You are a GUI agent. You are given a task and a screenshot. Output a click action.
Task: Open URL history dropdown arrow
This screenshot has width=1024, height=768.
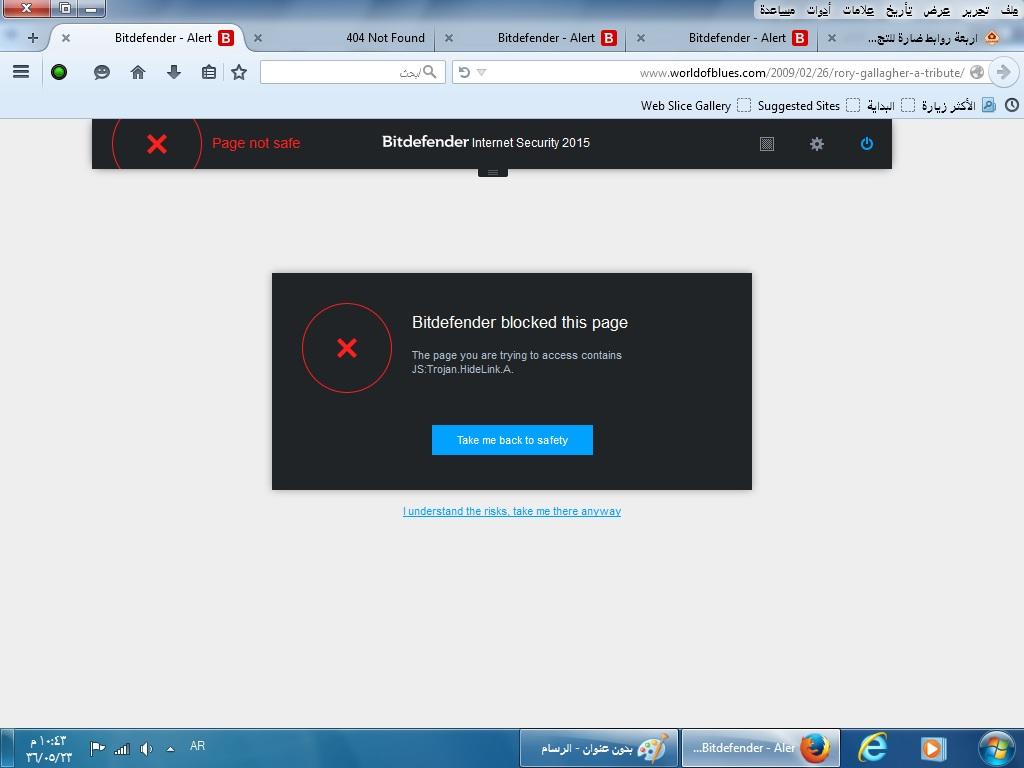[x=481, y=72]
